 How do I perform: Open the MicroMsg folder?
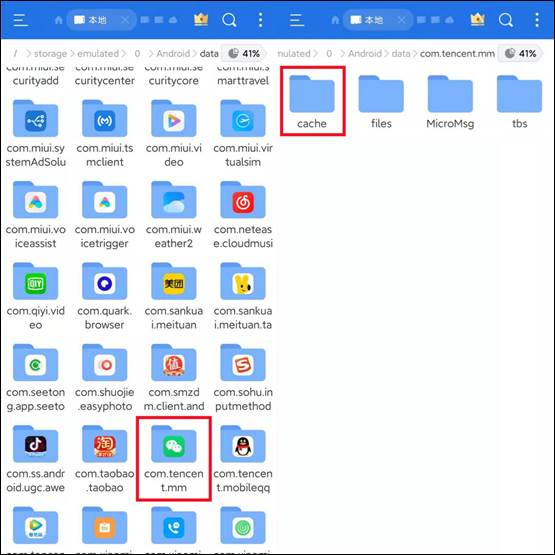[x=450, y=102]
